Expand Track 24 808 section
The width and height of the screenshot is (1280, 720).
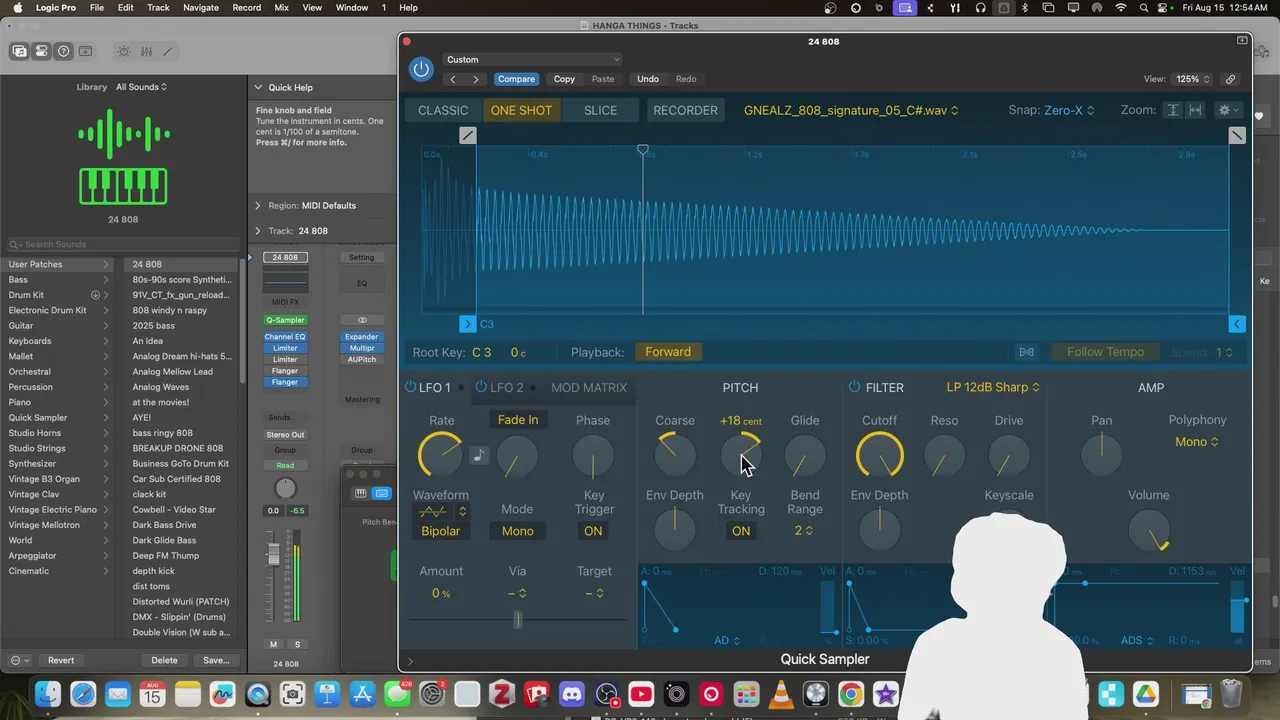[x=258, y=231]
